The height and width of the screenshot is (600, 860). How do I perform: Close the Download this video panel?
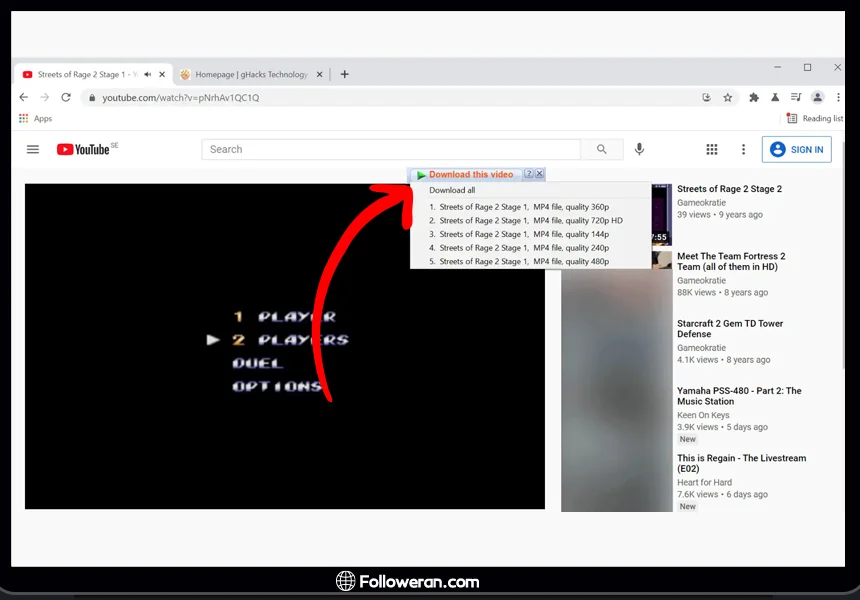[540, 174]
